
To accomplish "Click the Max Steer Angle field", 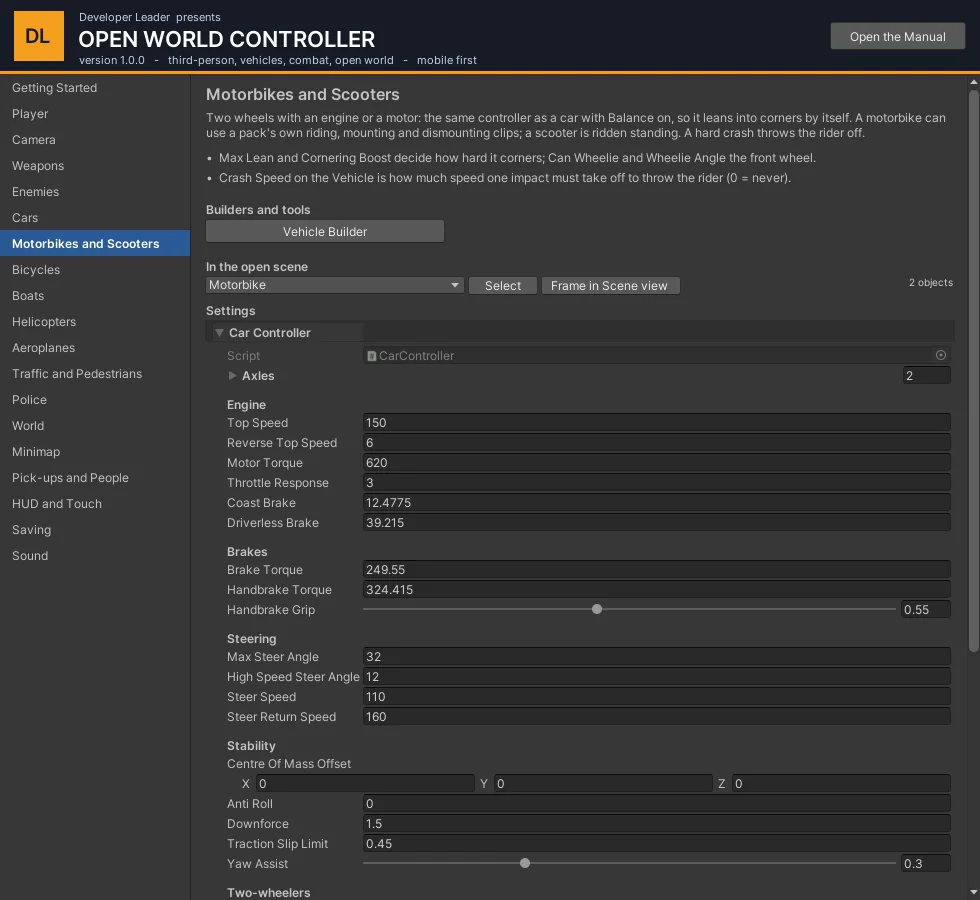I will 656,656.
